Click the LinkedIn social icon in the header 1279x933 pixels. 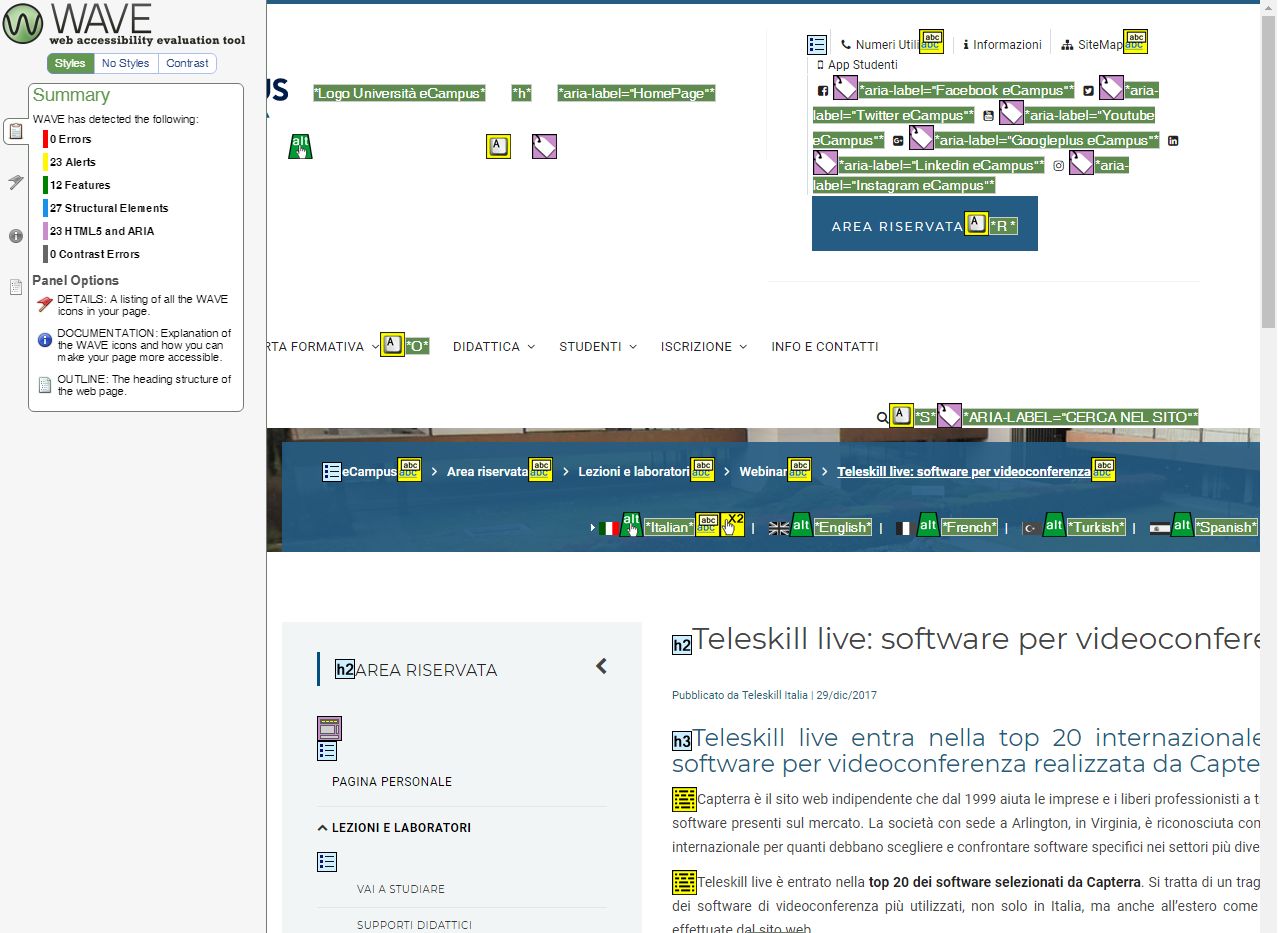(1173, 141)
